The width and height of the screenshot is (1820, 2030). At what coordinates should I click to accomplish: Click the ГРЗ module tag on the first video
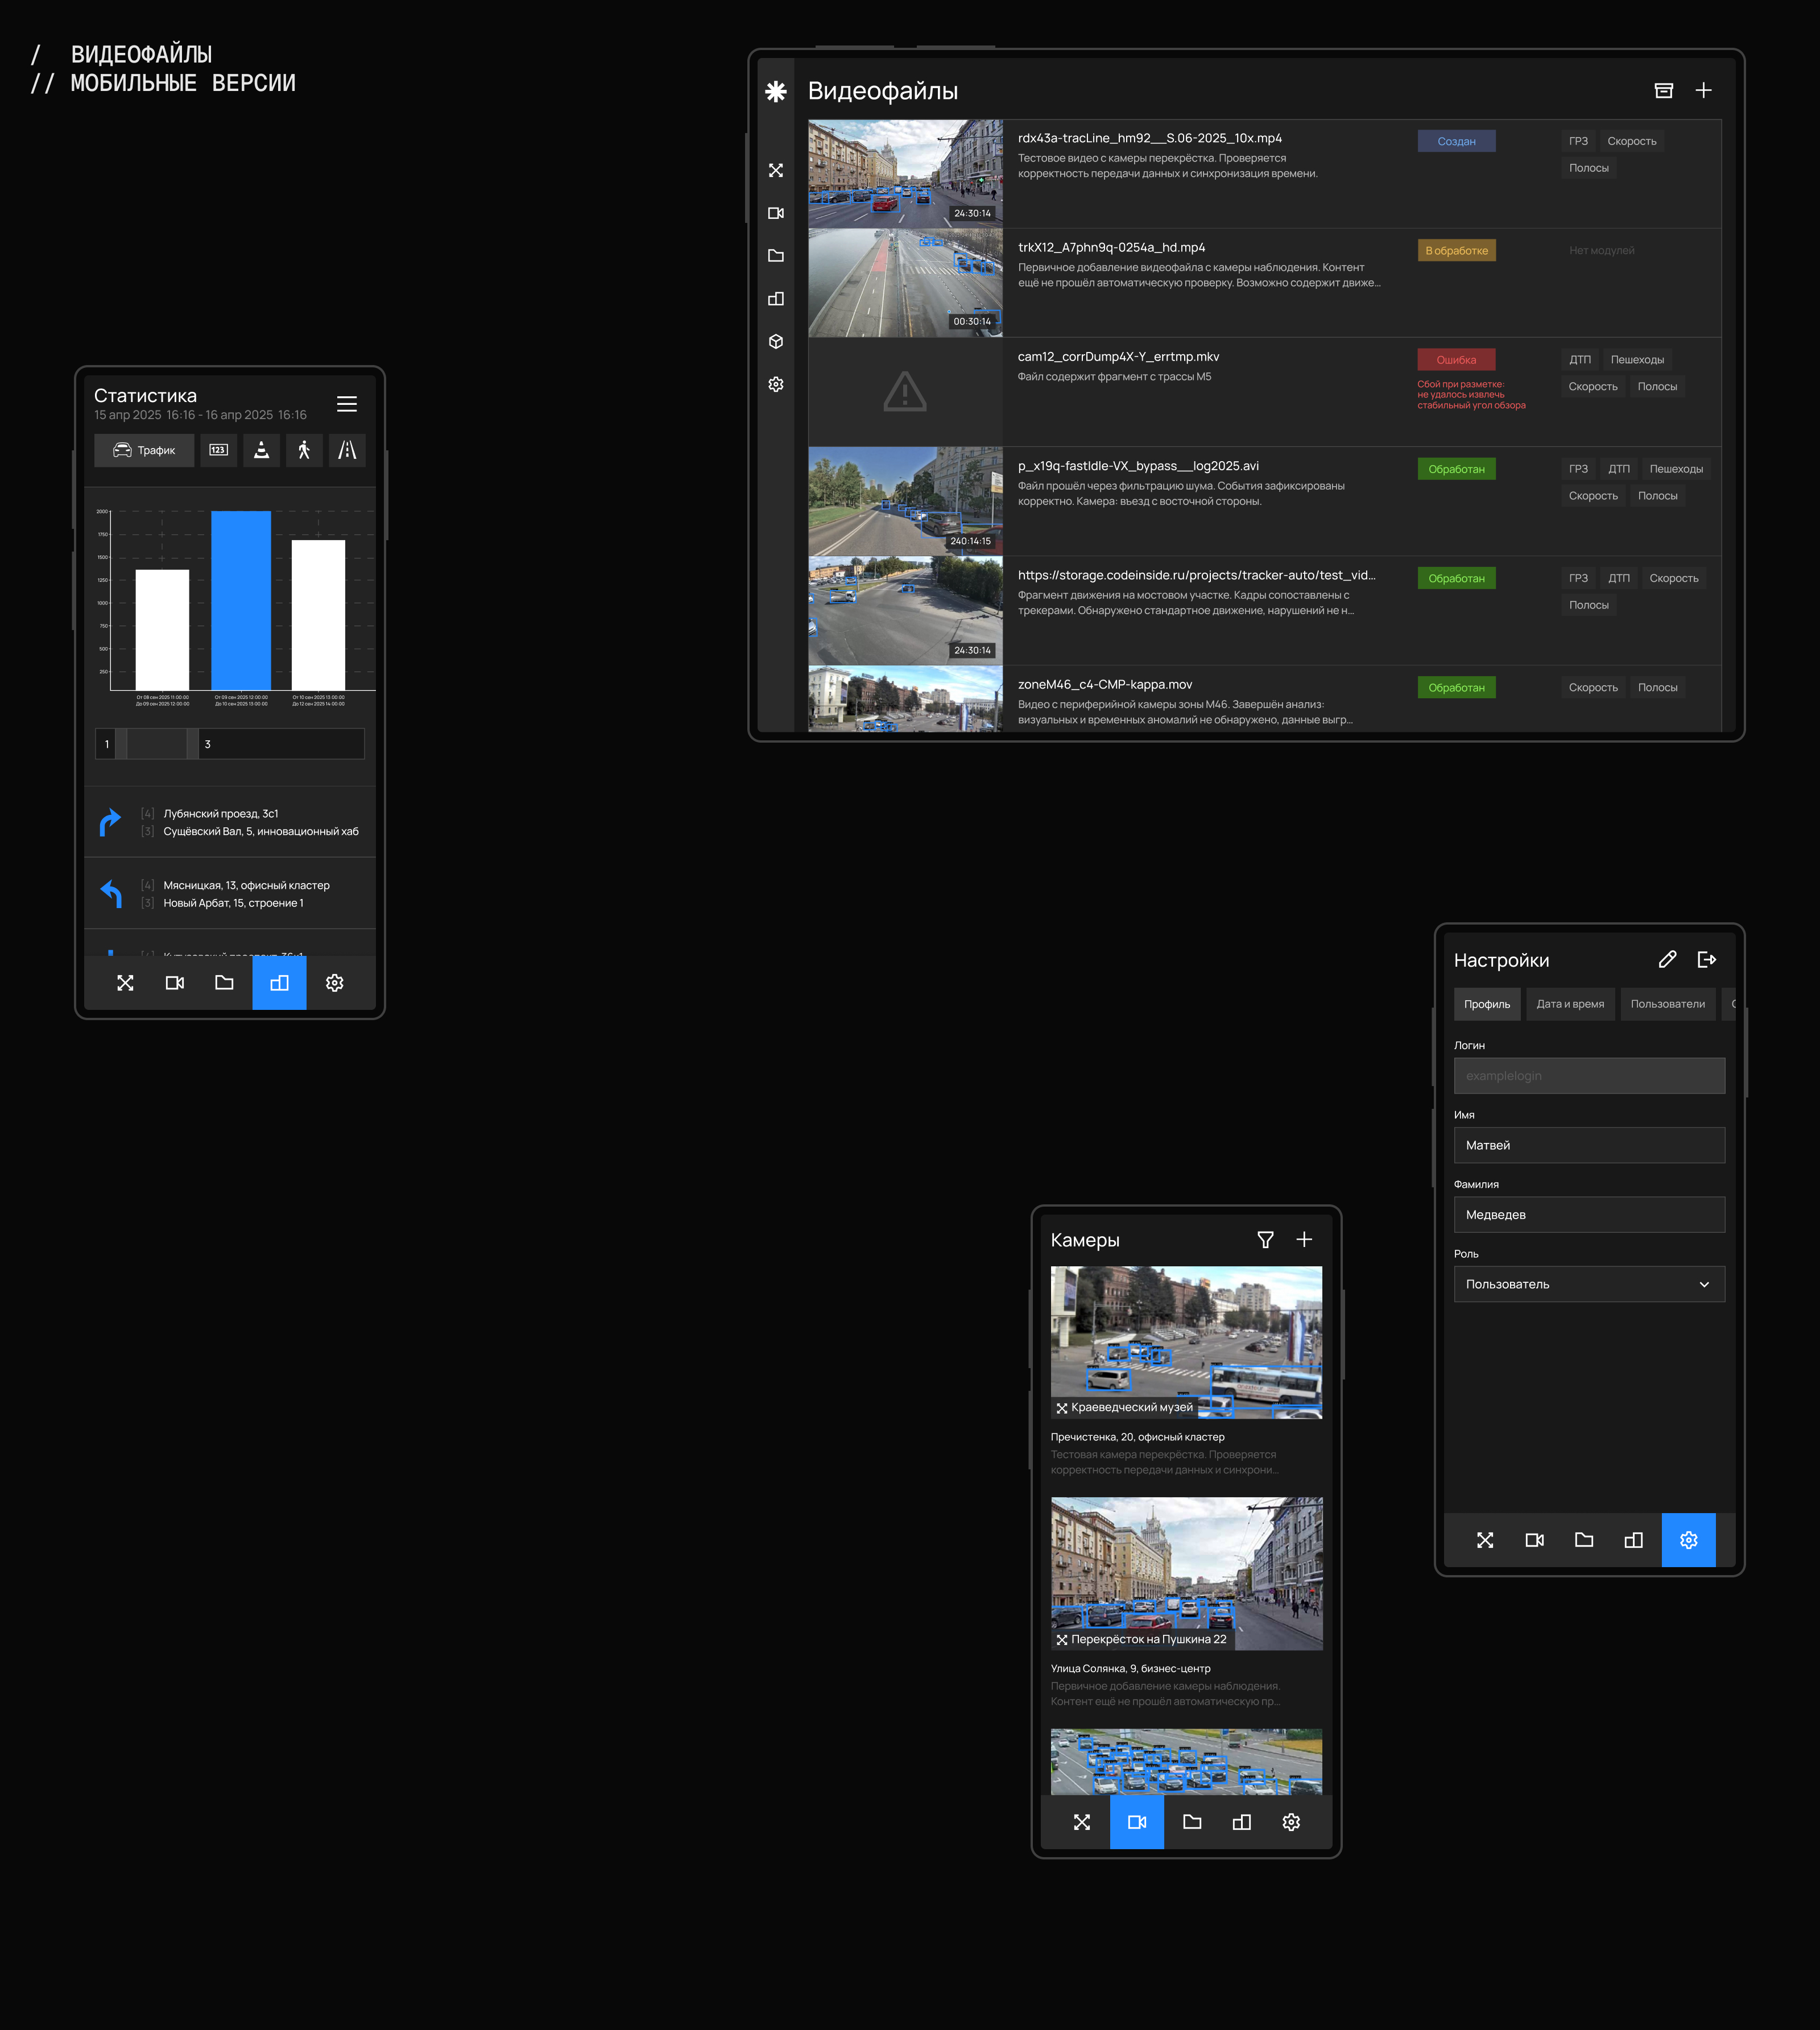tap(1578, 142)
